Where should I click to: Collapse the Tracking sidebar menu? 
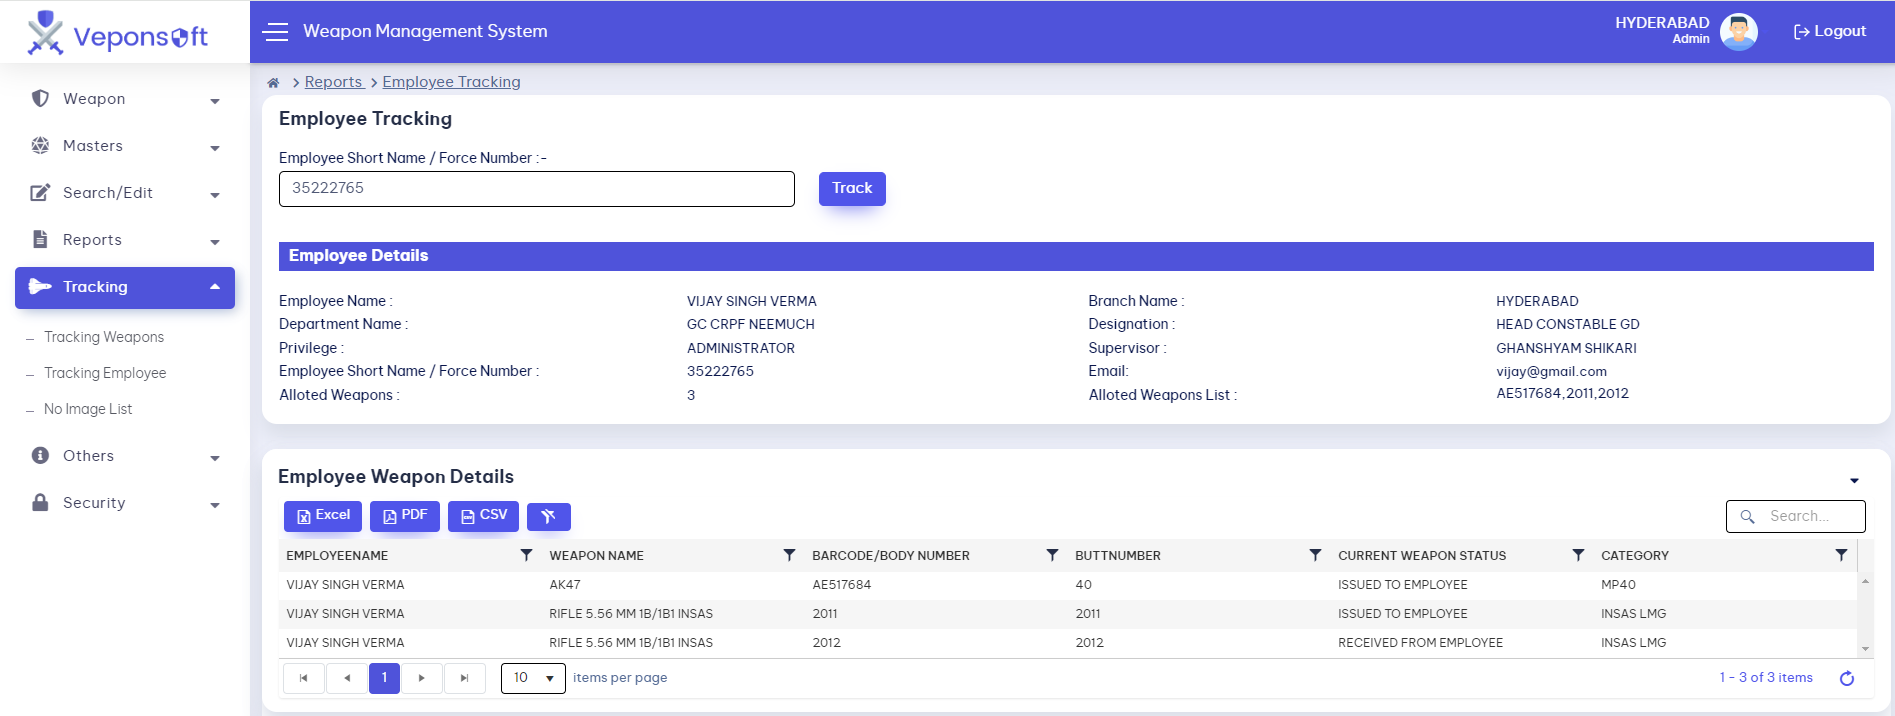[x=125, y=287]
